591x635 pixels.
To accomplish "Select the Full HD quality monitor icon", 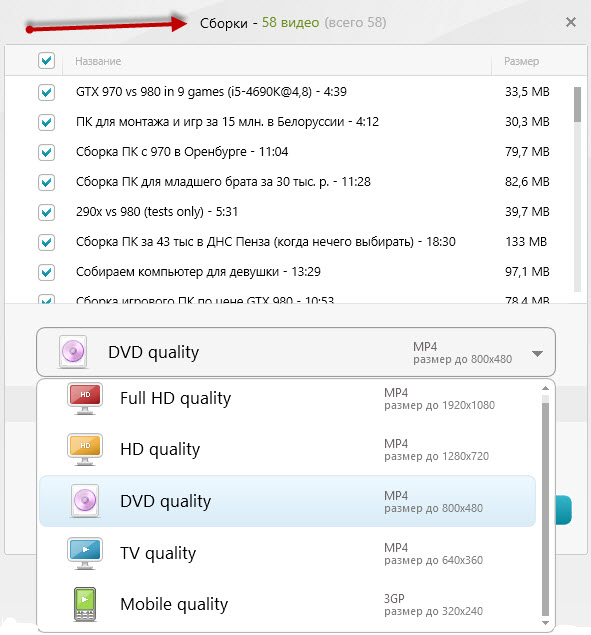I will 85,398.
